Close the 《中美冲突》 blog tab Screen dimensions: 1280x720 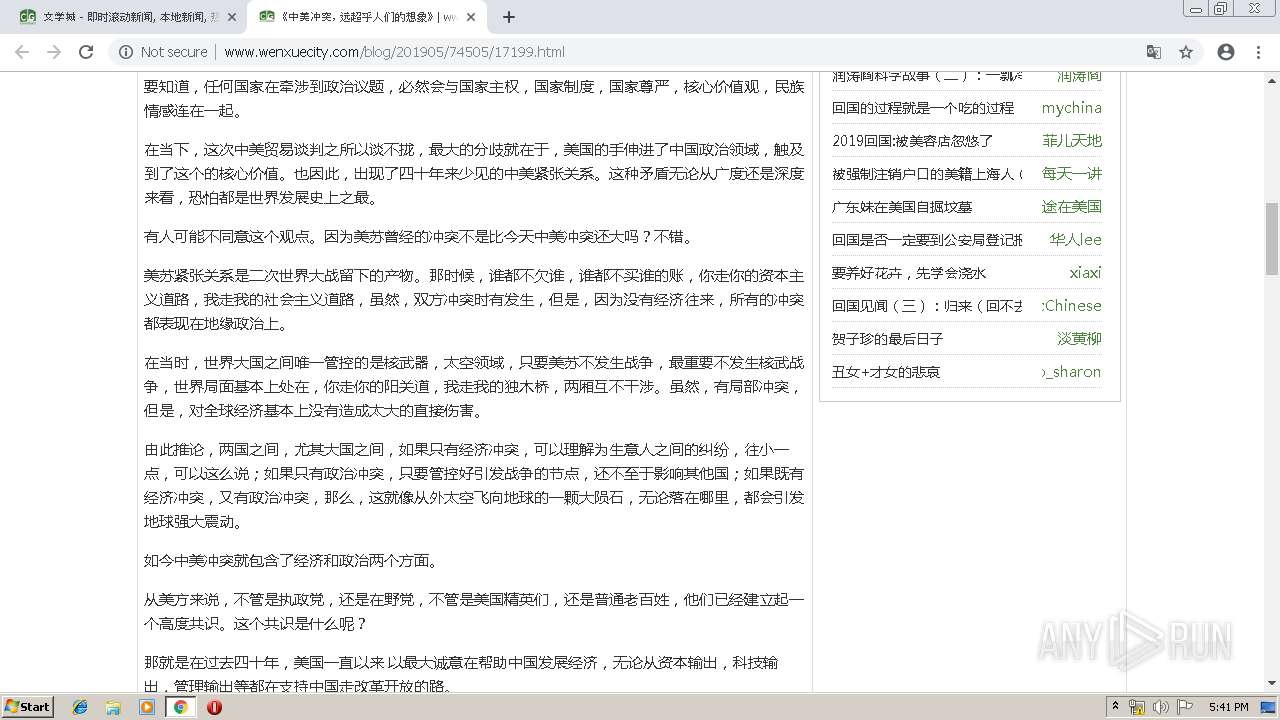click(471, 17)
